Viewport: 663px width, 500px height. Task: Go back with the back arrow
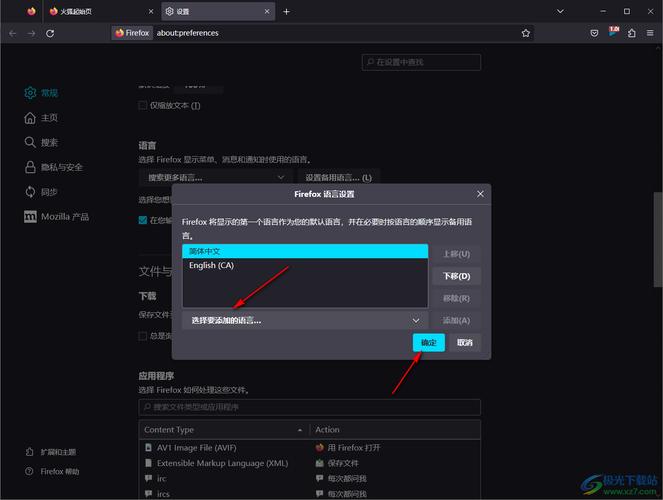point(13,33)
